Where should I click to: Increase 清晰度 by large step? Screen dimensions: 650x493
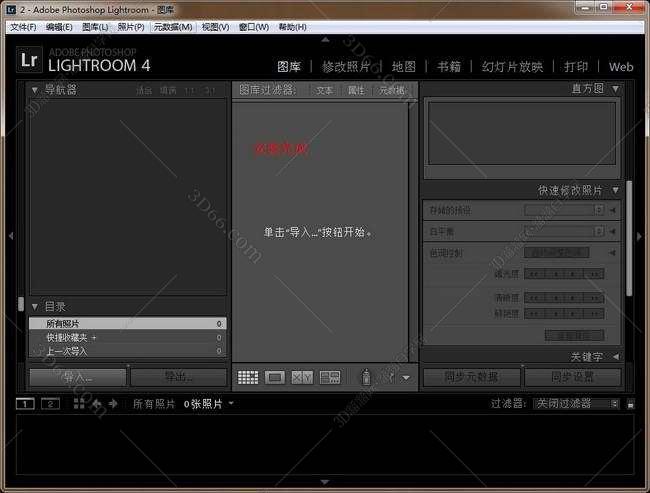point(594,298)
